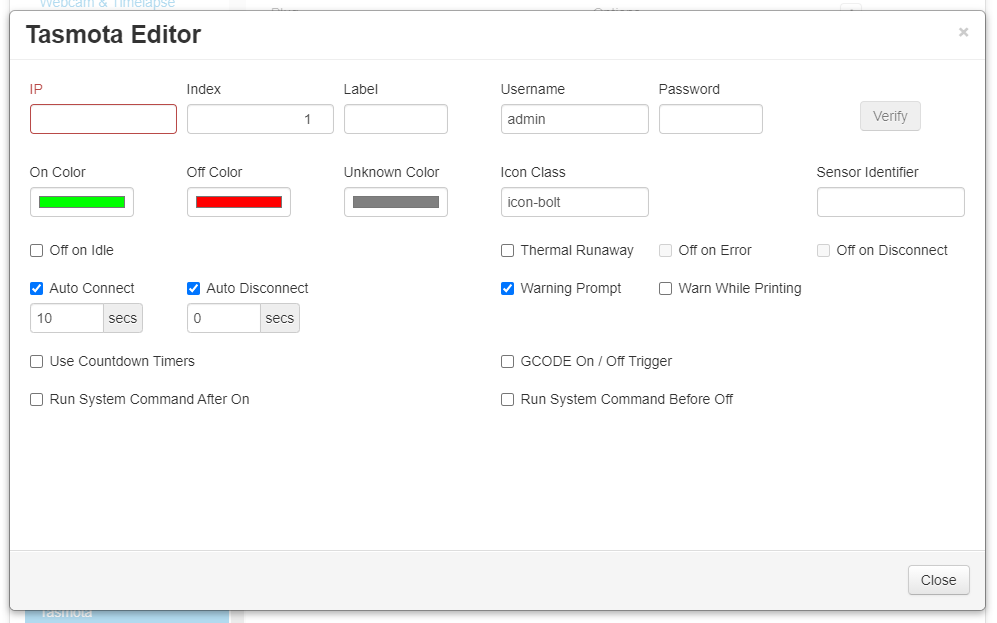Toggle the Off on Error checkbox
The width and height of the screenshot is (997, 623).
665,250
